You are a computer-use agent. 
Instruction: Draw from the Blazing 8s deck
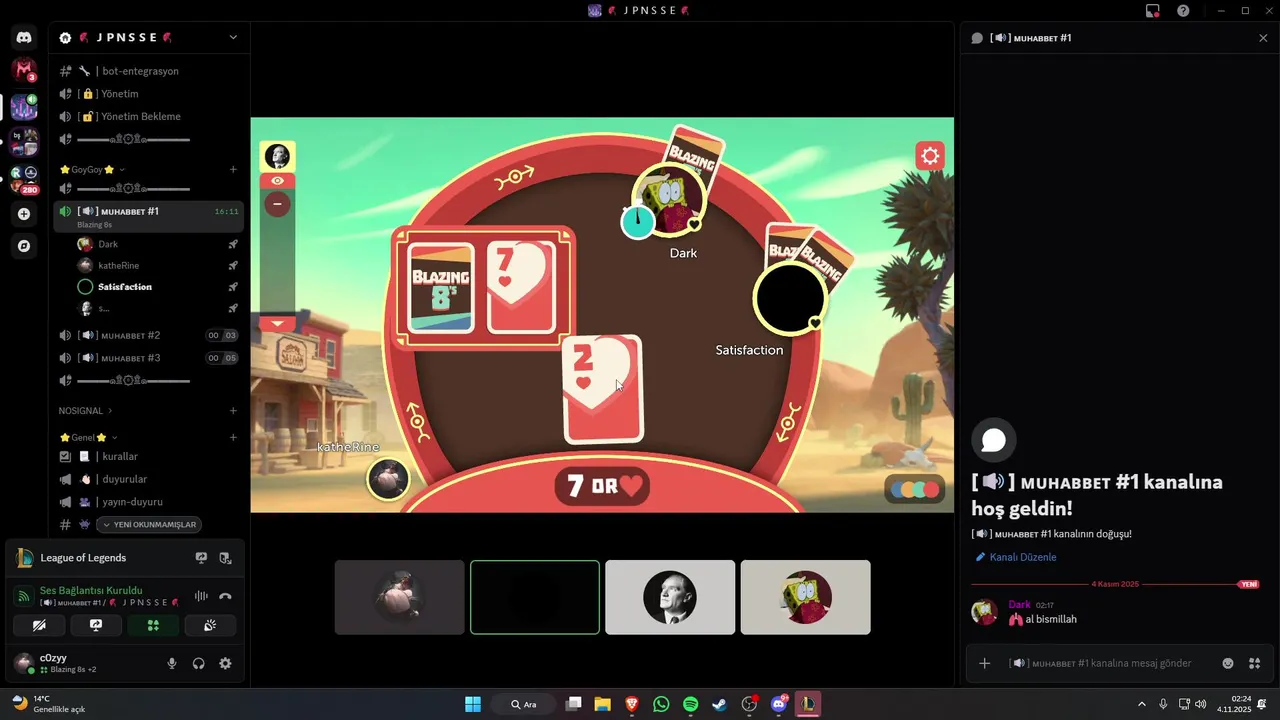(442, 288)
